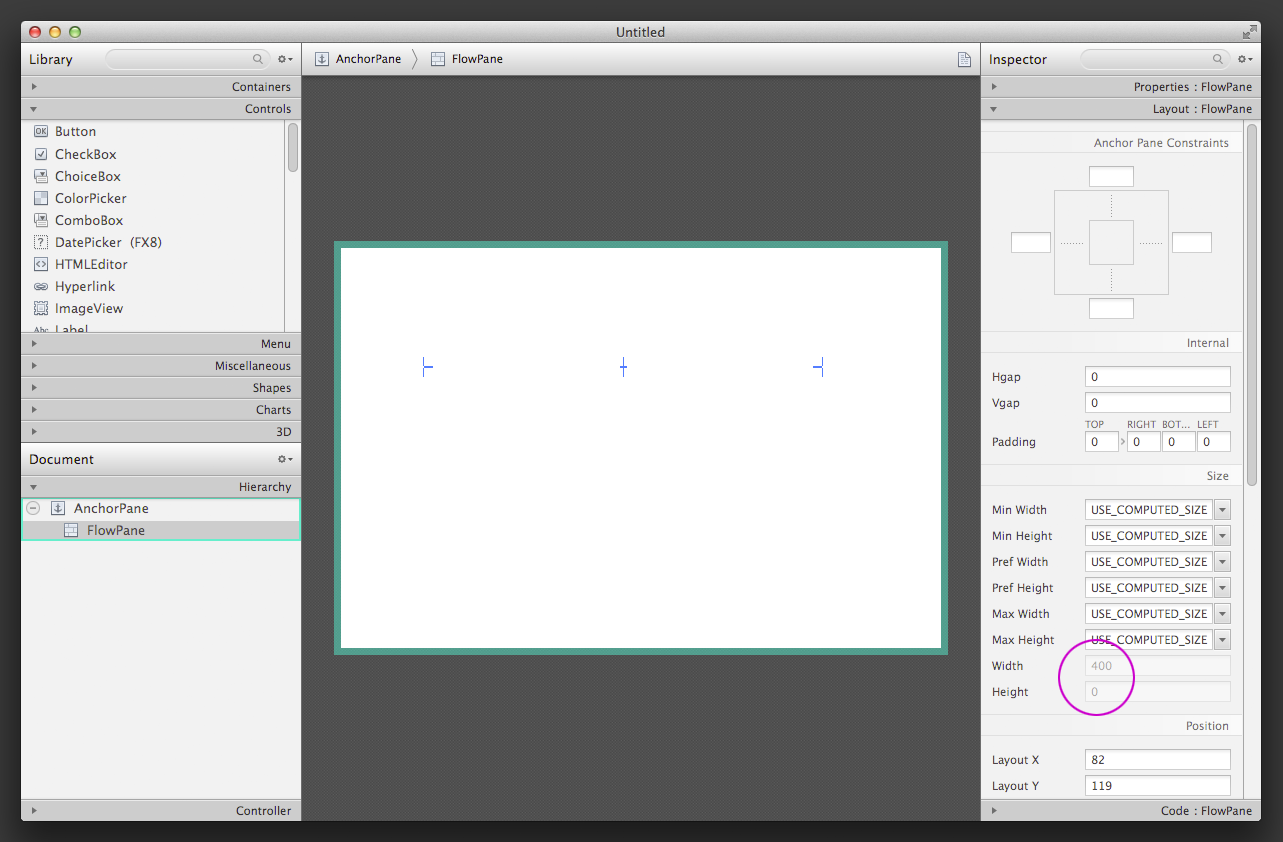Select the CheckBox control icon
1283x842 pixels.
[x=41, y=154]
